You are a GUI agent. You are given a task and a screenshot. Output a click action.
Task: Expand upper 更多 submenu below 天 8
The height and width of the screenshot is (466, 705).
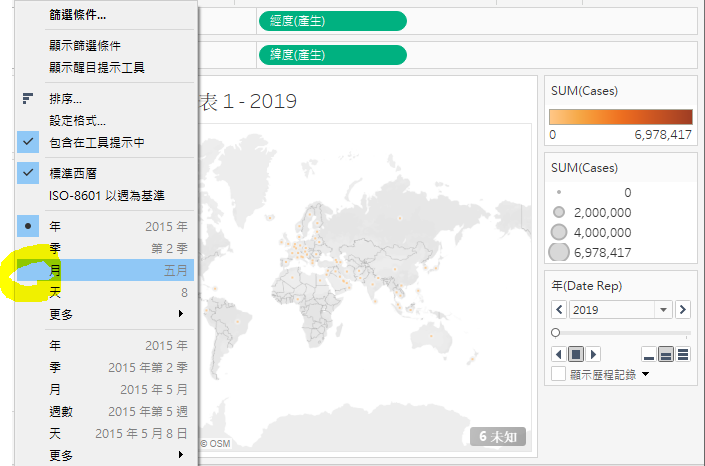pyautogui.click(x=106, y=314)
